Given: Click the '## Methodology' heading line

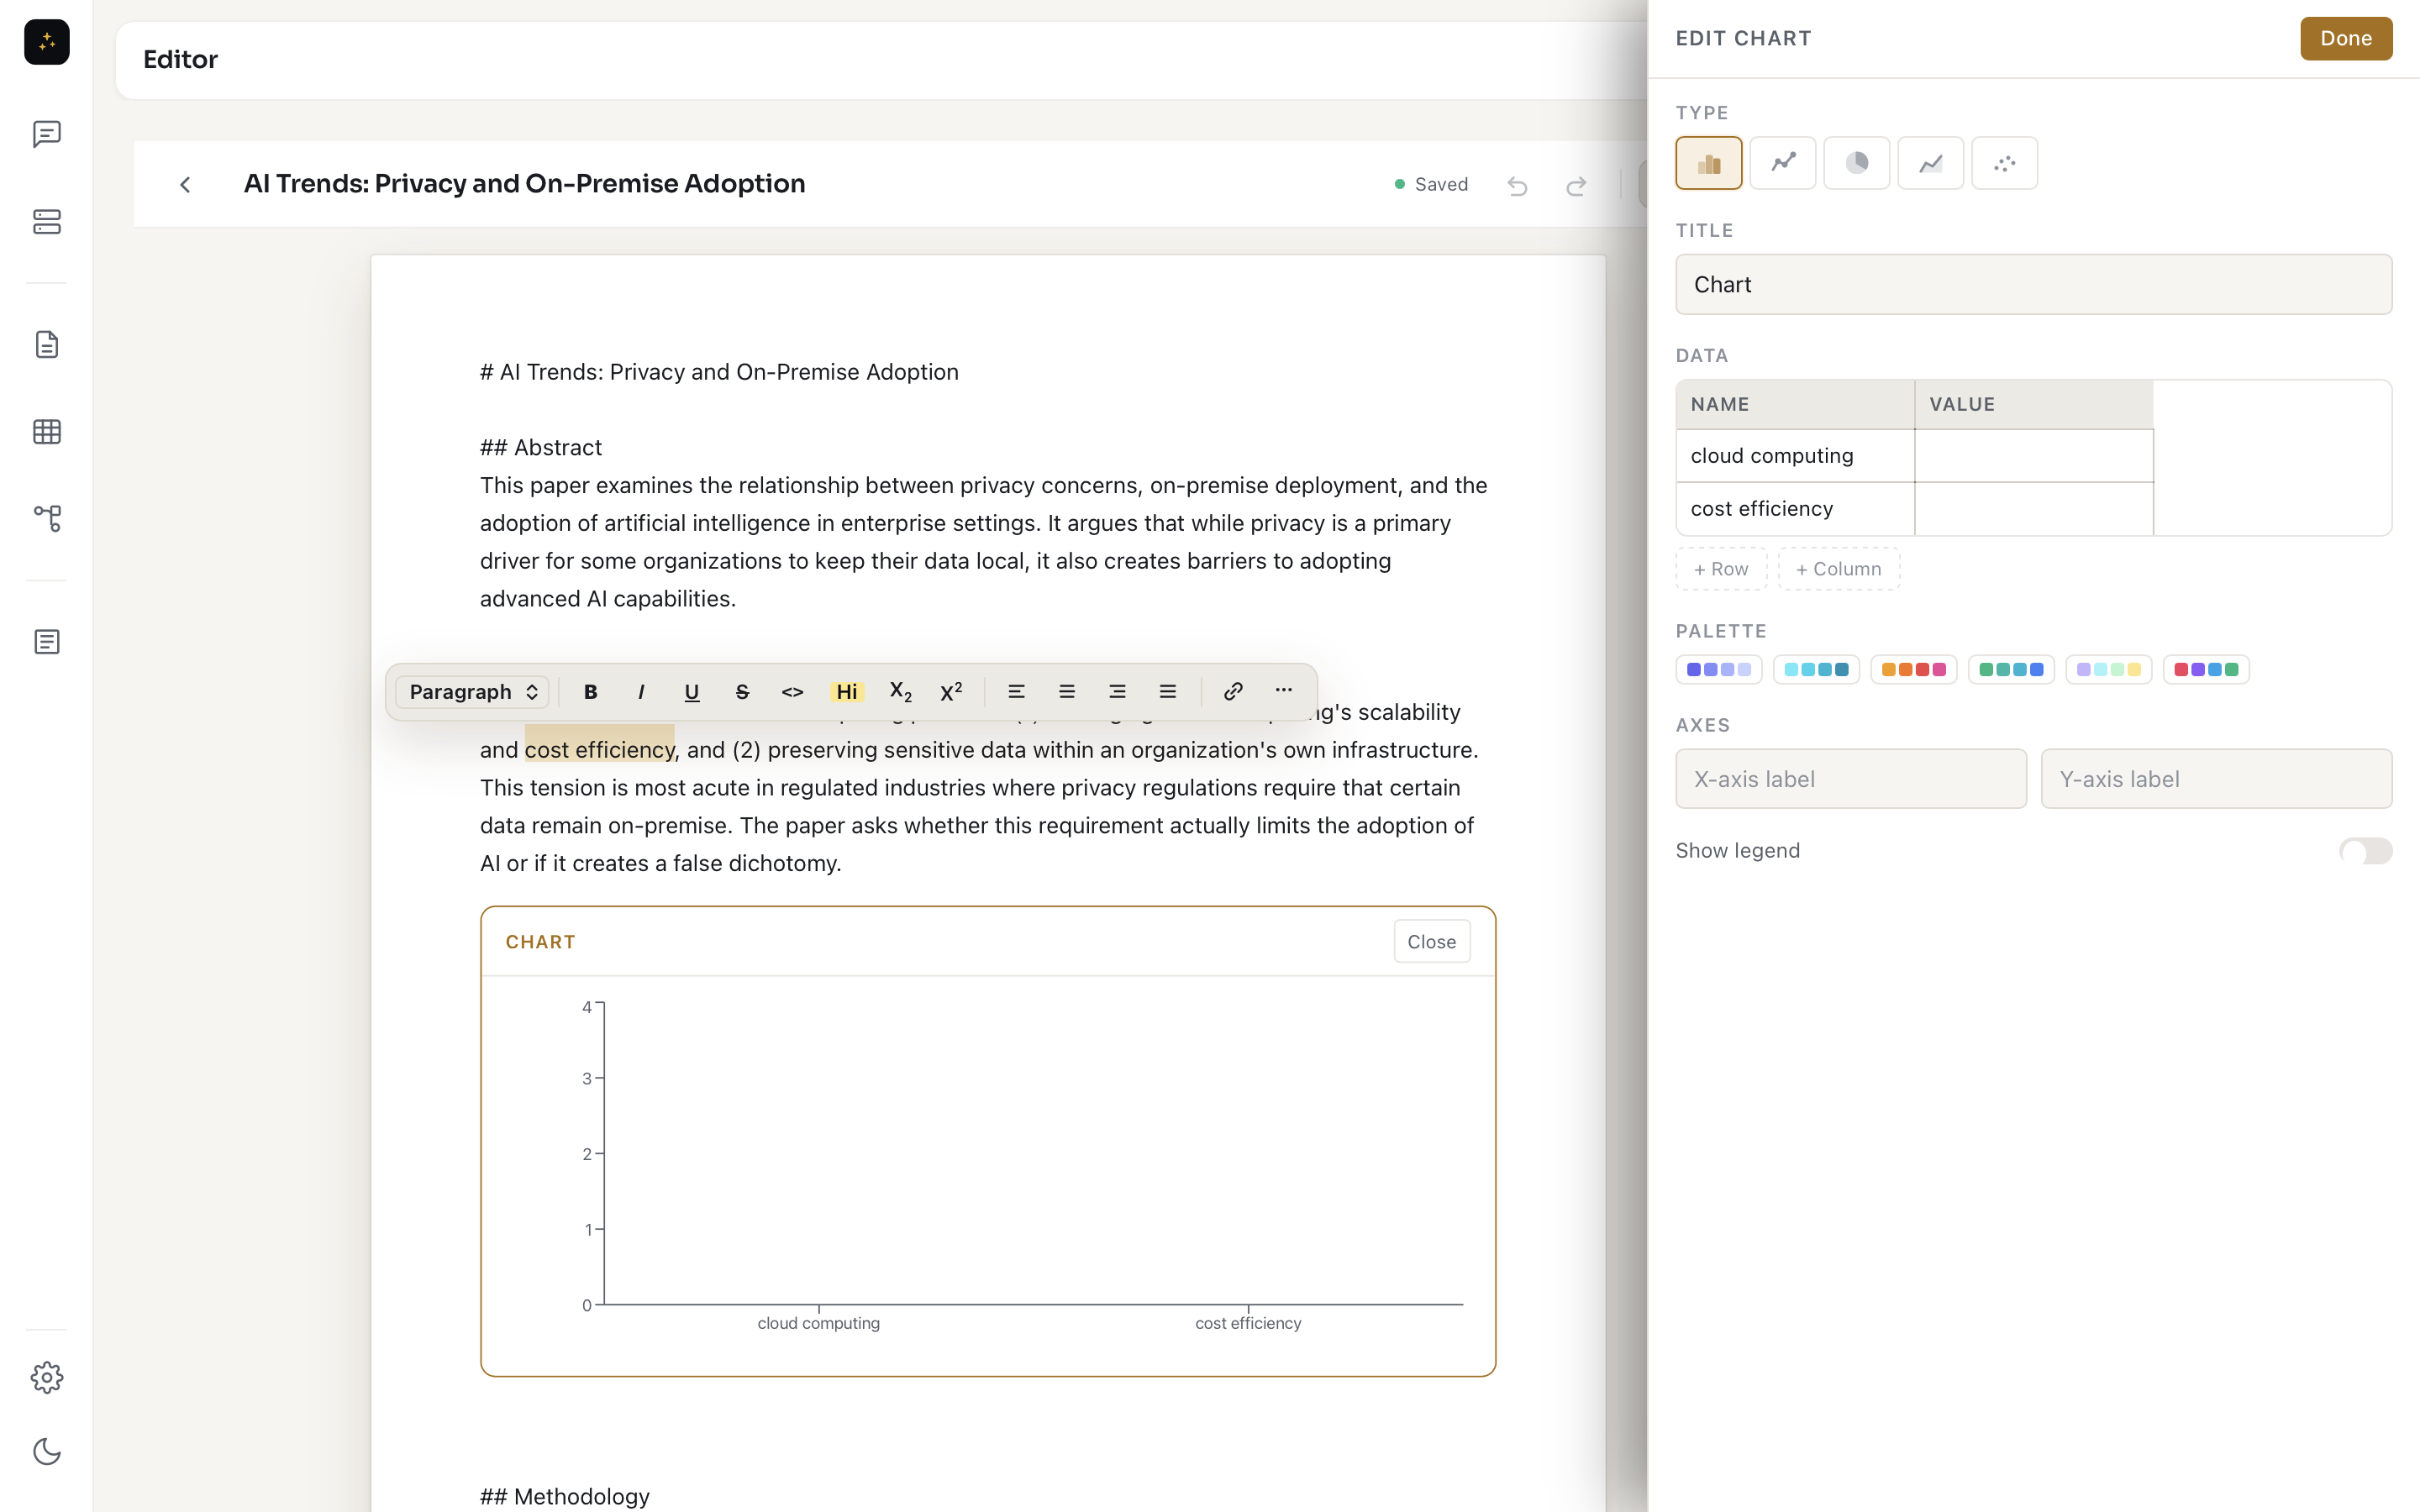Looking at the screenshot, I should click(x=565, y=1496).
